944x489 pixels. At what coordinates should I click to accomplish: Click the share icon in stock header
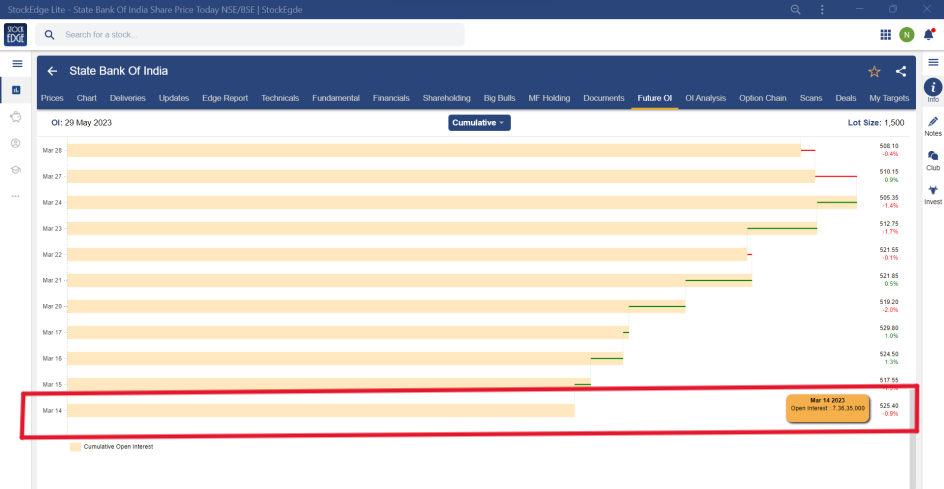[x=901, y=72]
